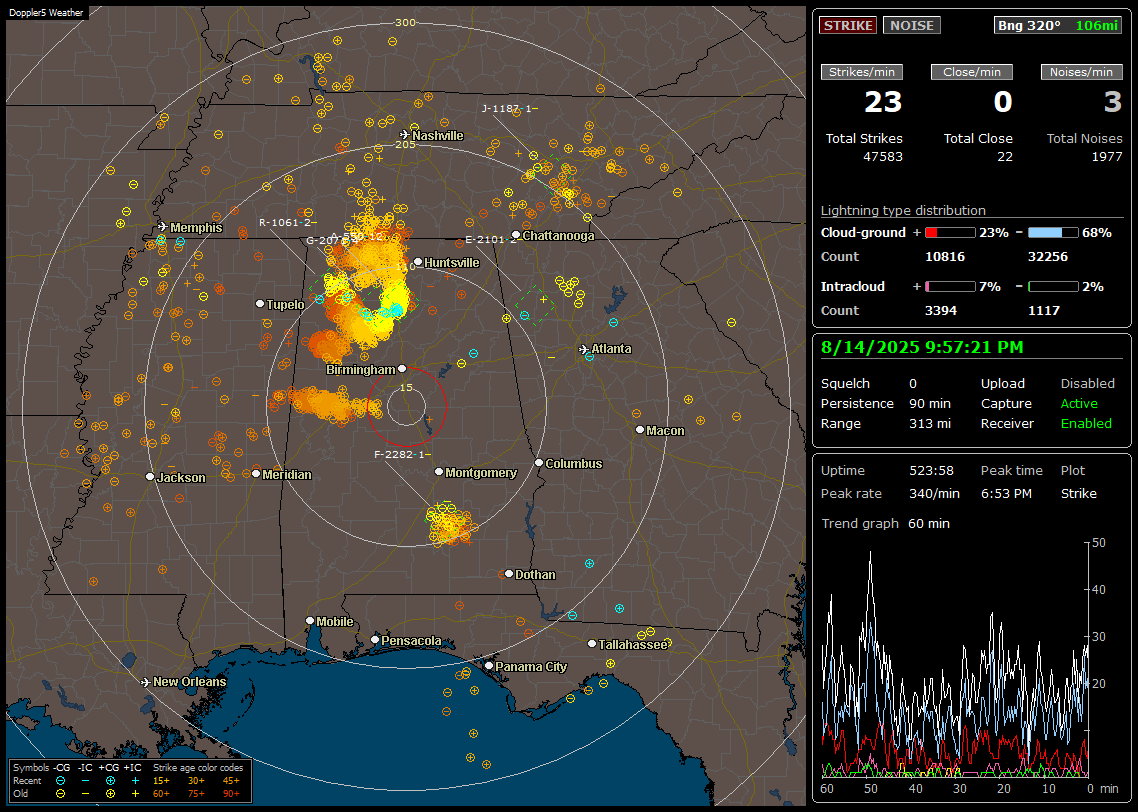Image resolution: width=1138 pixels, height=812 pixels.
Task: Click the Recent -CG symbol in legend
Action: pyautogui.click(x=61, y=781)
